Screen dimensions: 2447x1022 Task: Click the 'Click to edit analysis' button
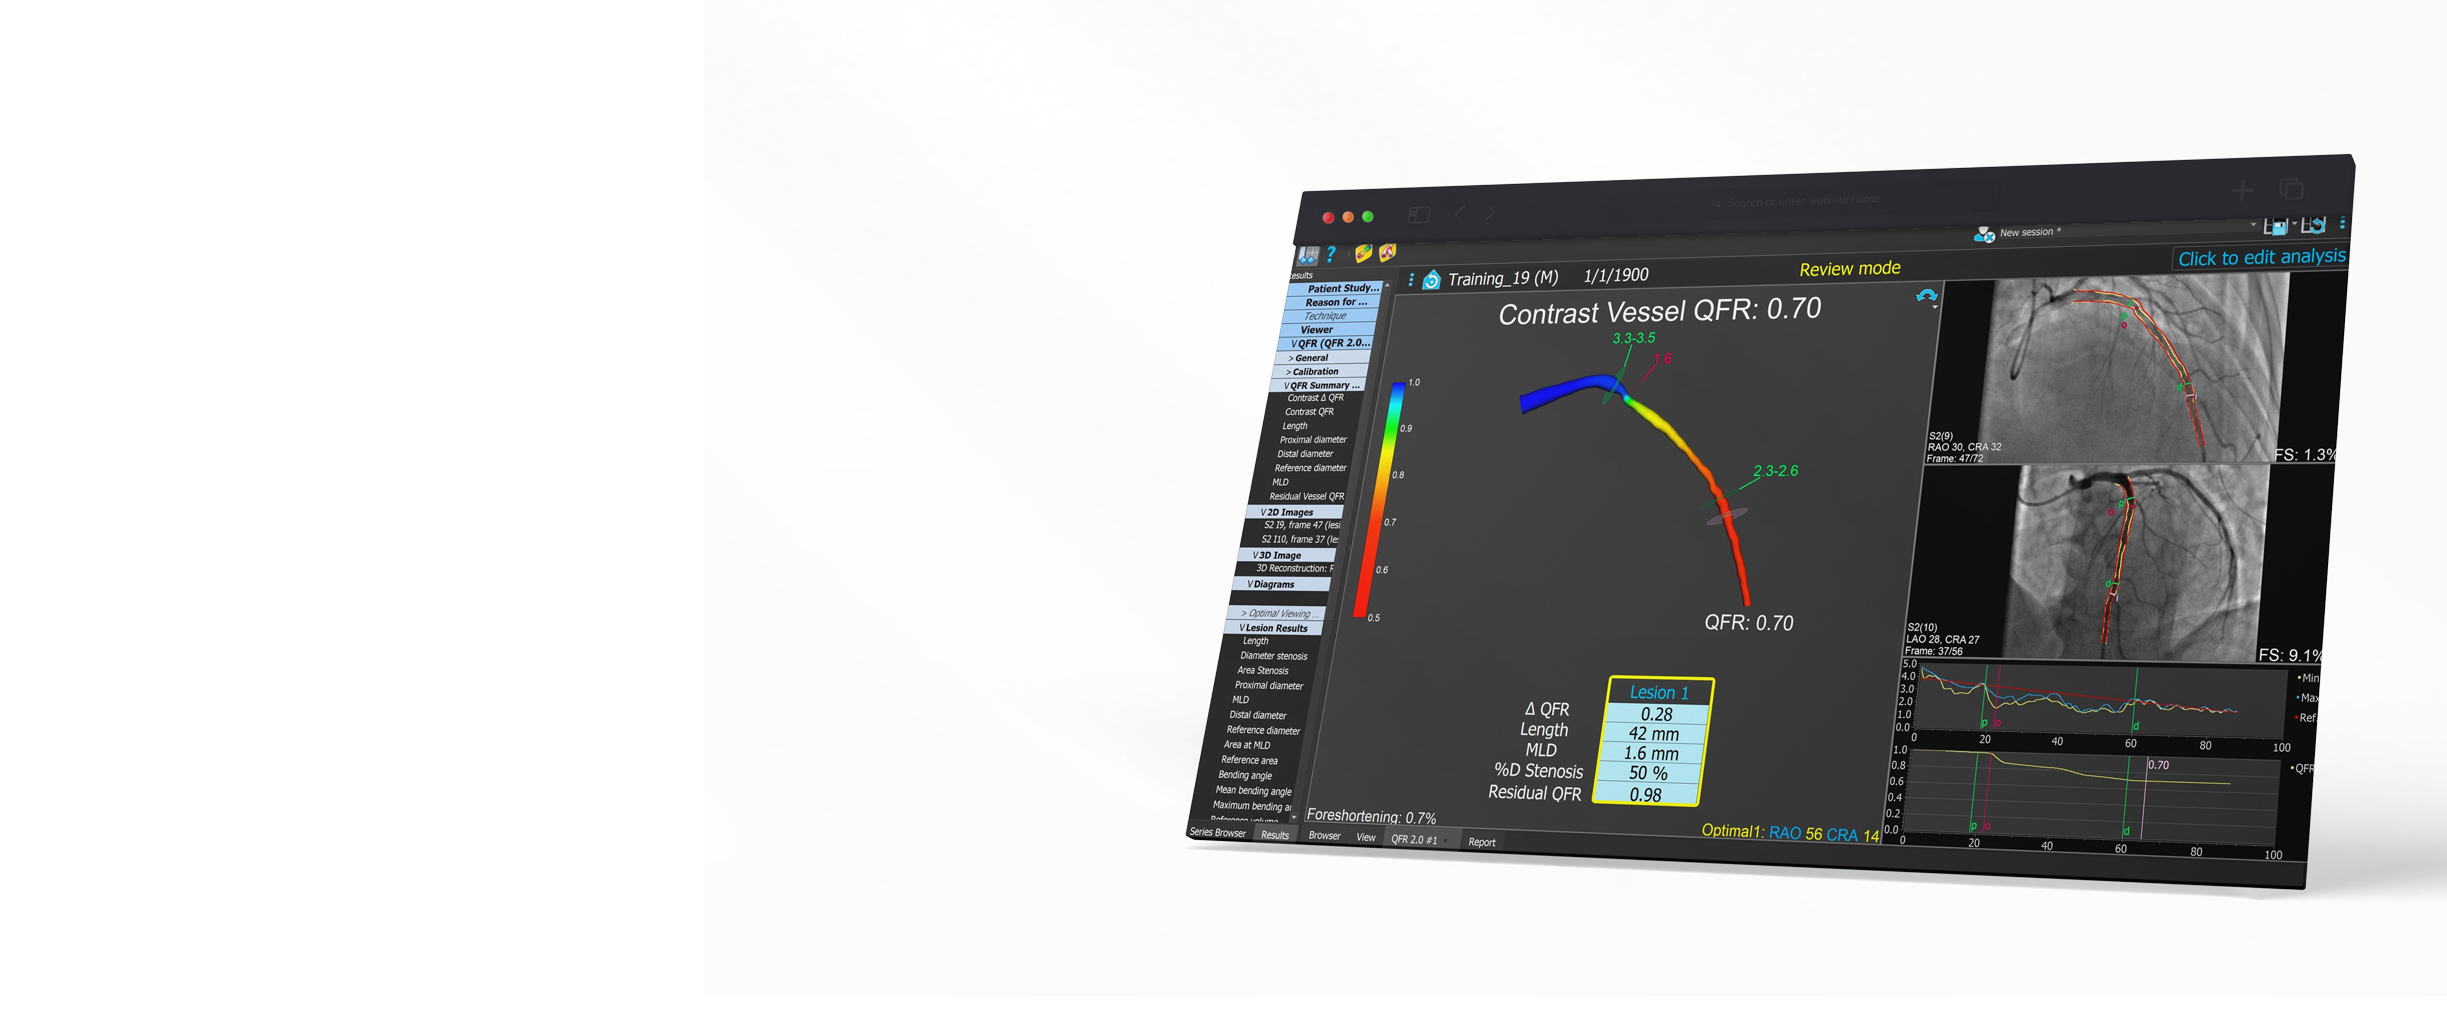(2261, 258)
